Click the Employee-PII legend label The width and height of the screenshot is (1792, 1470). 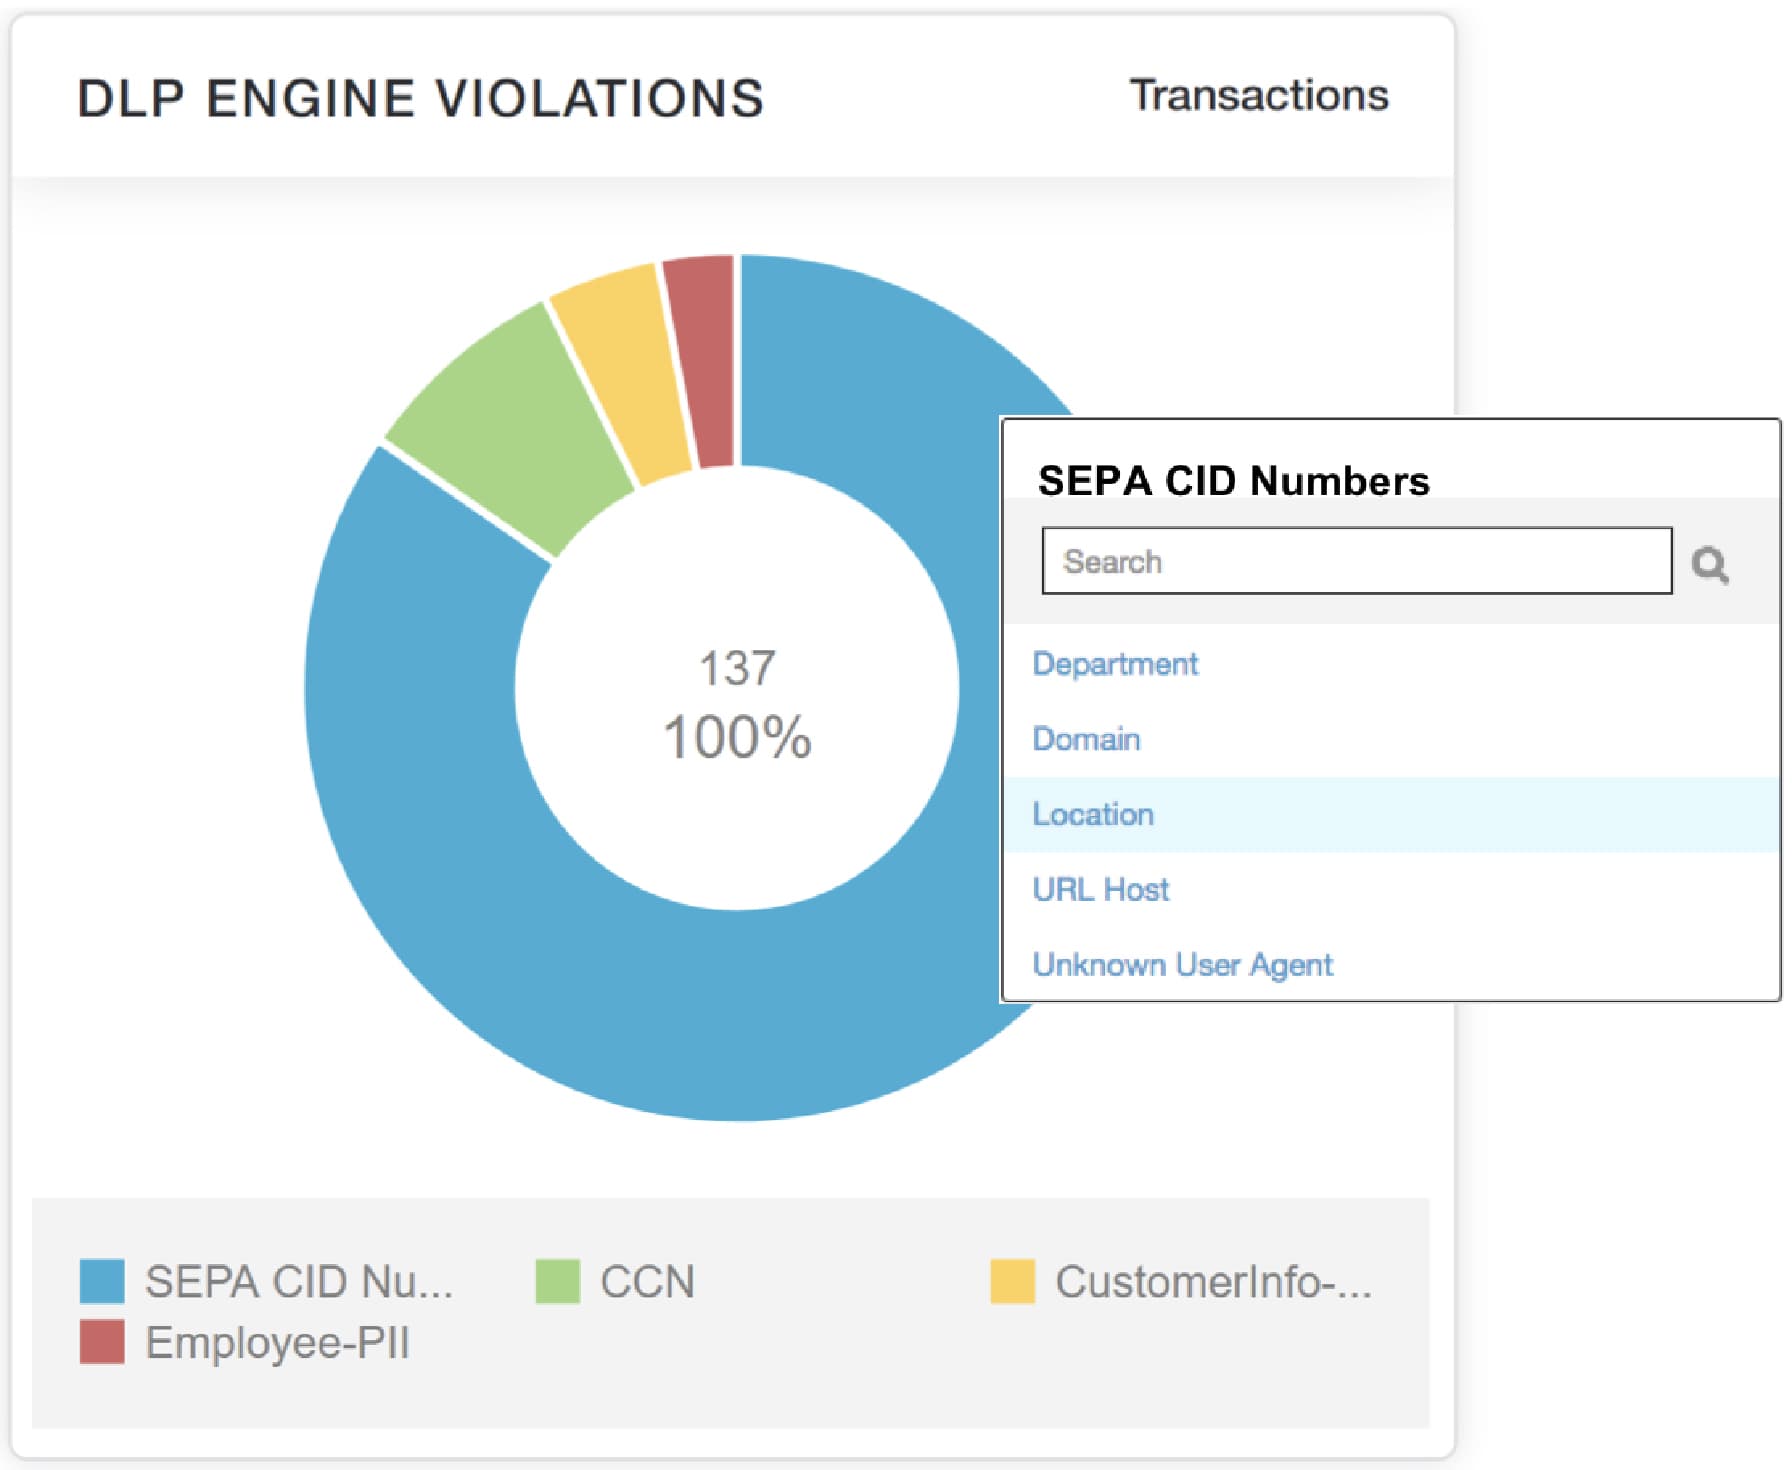click(x=278, y=1342)
